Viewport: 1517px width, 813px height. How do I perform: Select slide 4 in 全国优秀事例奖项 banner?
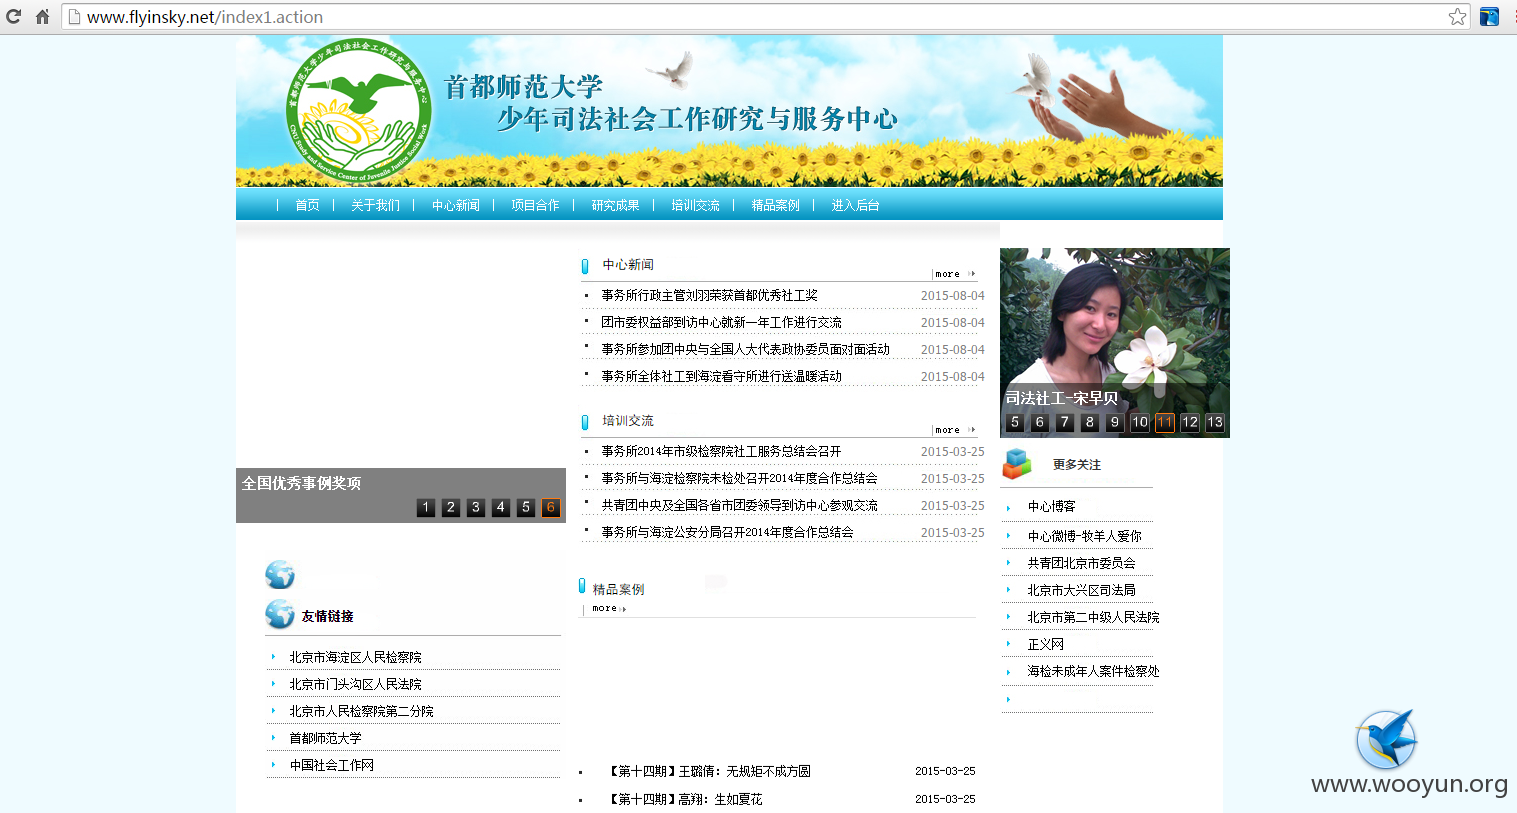point(501,507)
